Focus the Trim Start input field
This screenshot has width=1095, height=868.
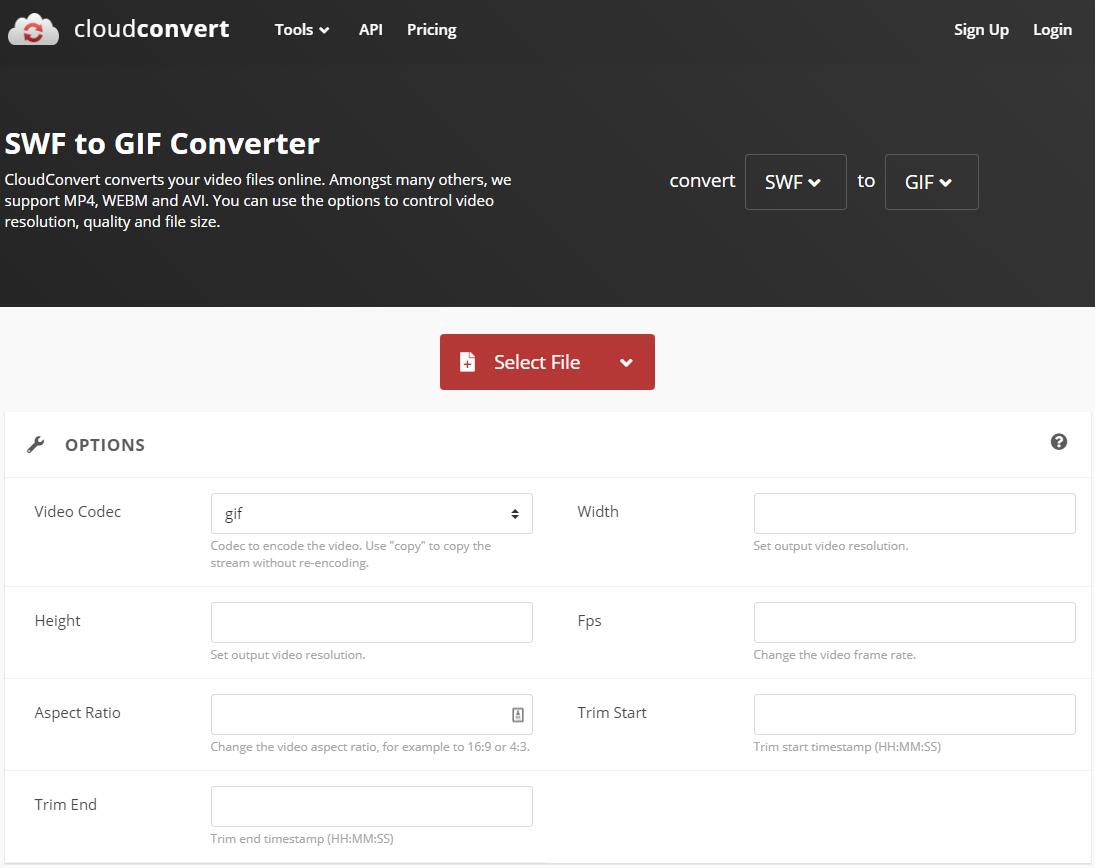914,714
